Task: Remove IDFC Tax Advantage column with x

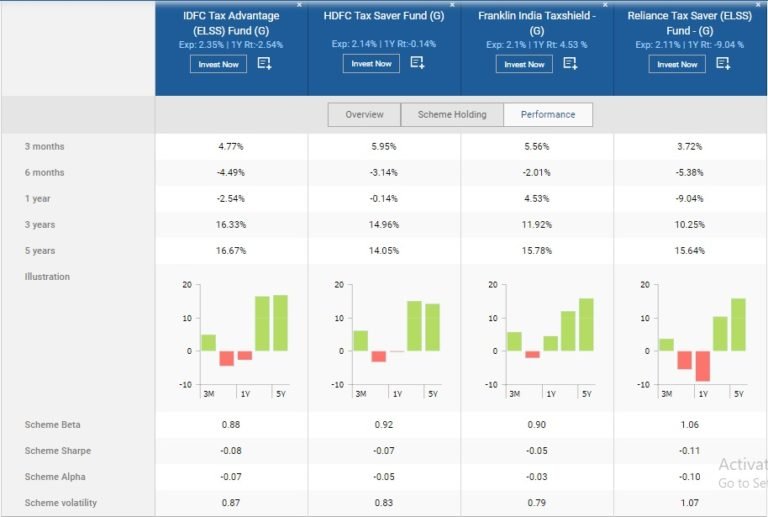Action: click(299, 4)
